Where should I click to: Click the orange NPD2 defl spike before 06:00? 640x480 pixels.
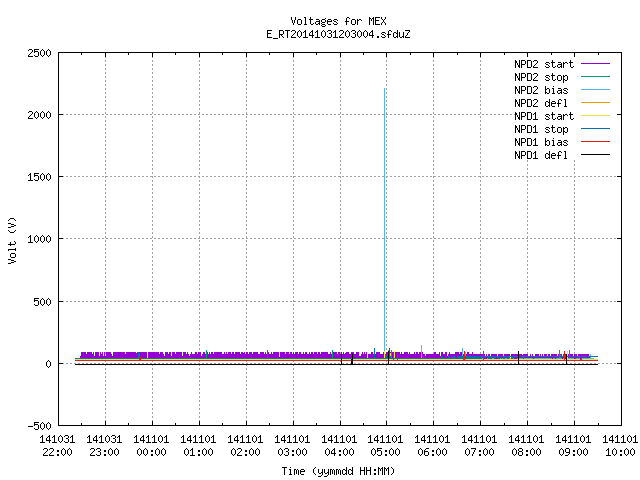pos(422,351)
